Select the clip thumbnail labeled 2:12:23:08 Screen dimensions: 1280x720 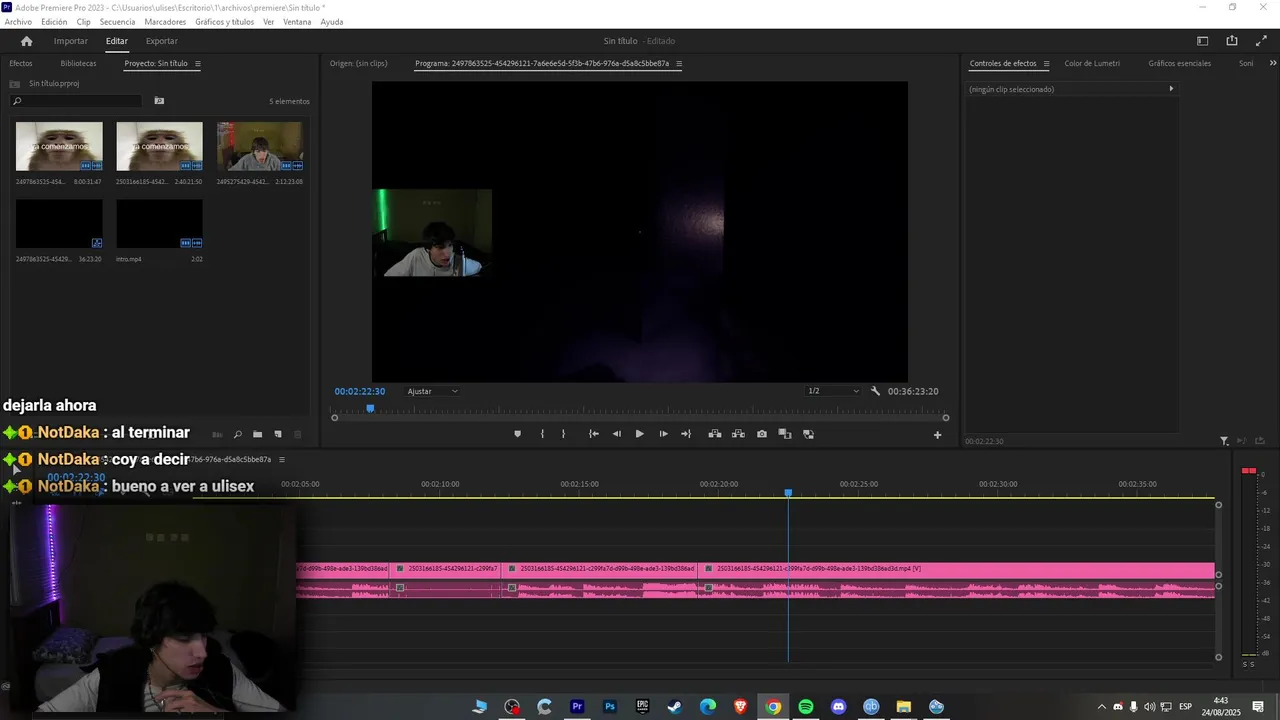pos(260,146)
